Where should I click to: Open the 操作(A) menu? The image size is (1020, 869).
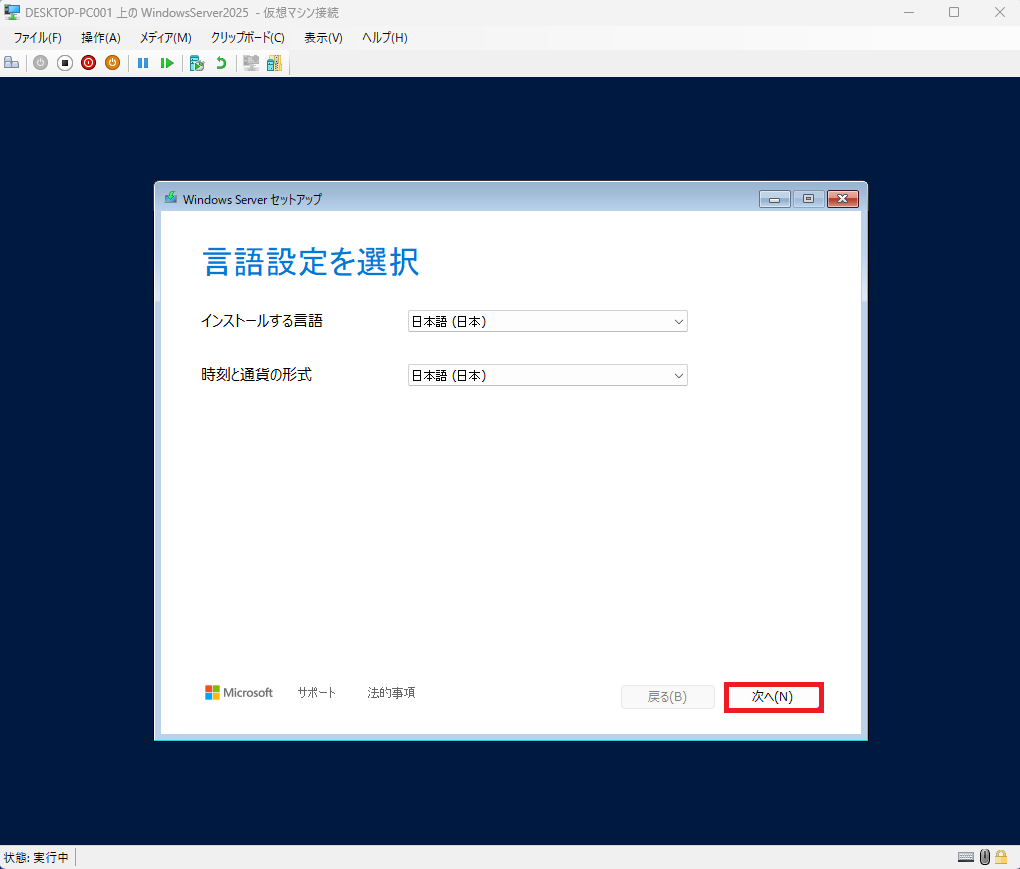coord(101,38)
